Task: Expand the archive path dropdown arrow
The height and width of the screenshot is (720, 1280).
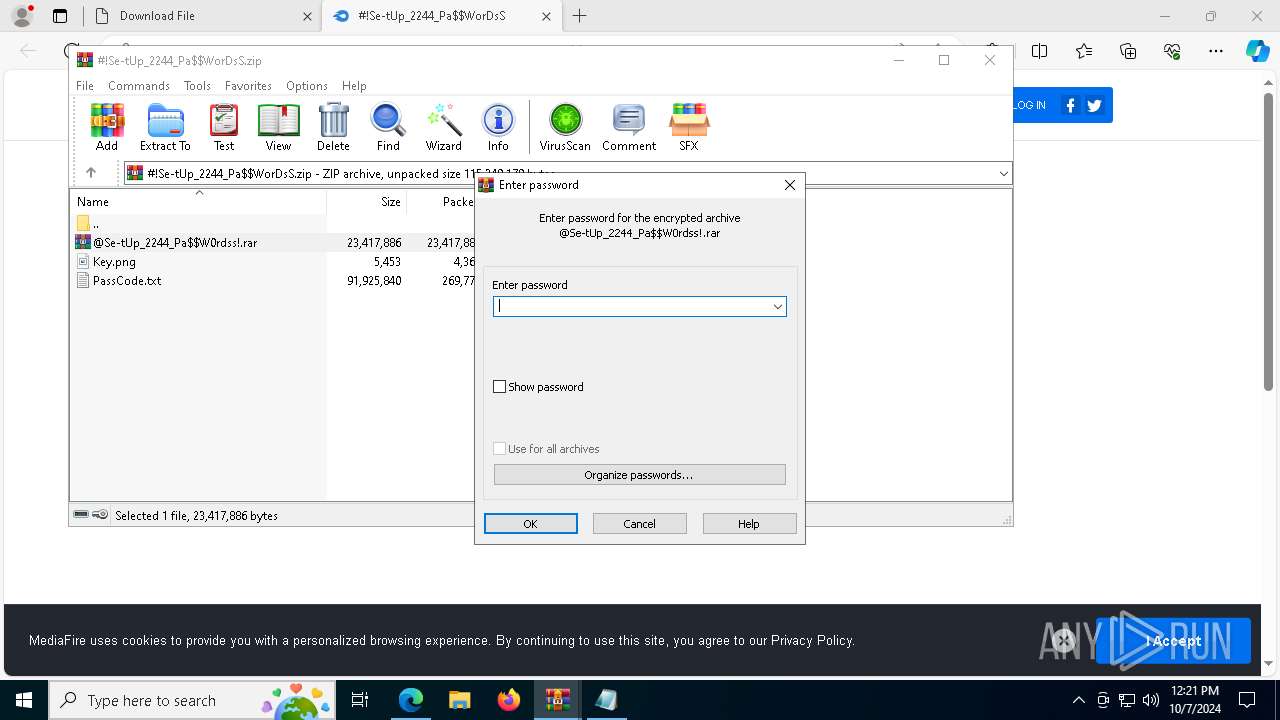Action: pyautogui.click(x=1003, y=173)
